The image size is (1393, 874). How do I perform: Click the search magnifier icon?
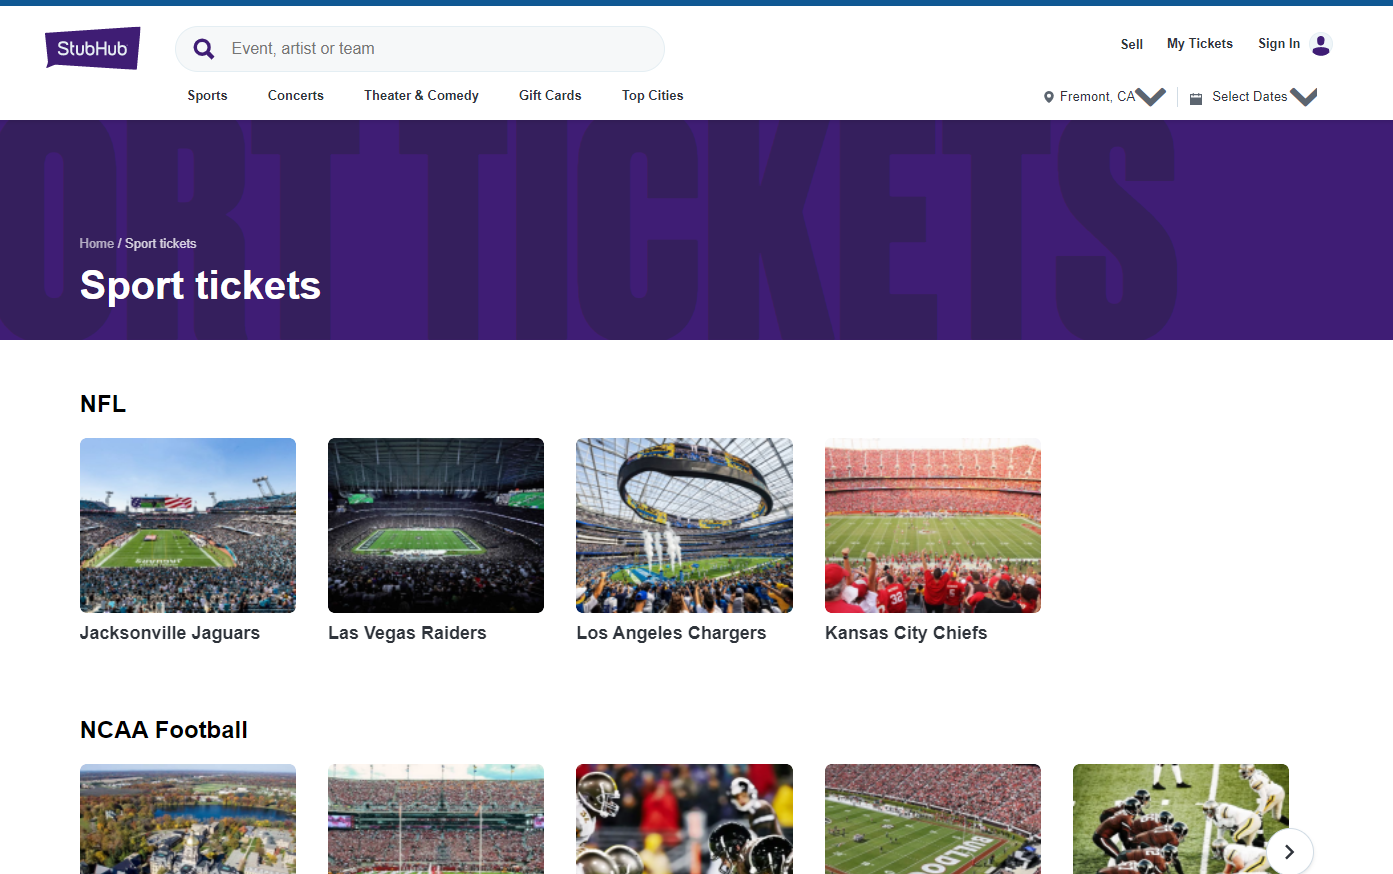click(204, 49)
